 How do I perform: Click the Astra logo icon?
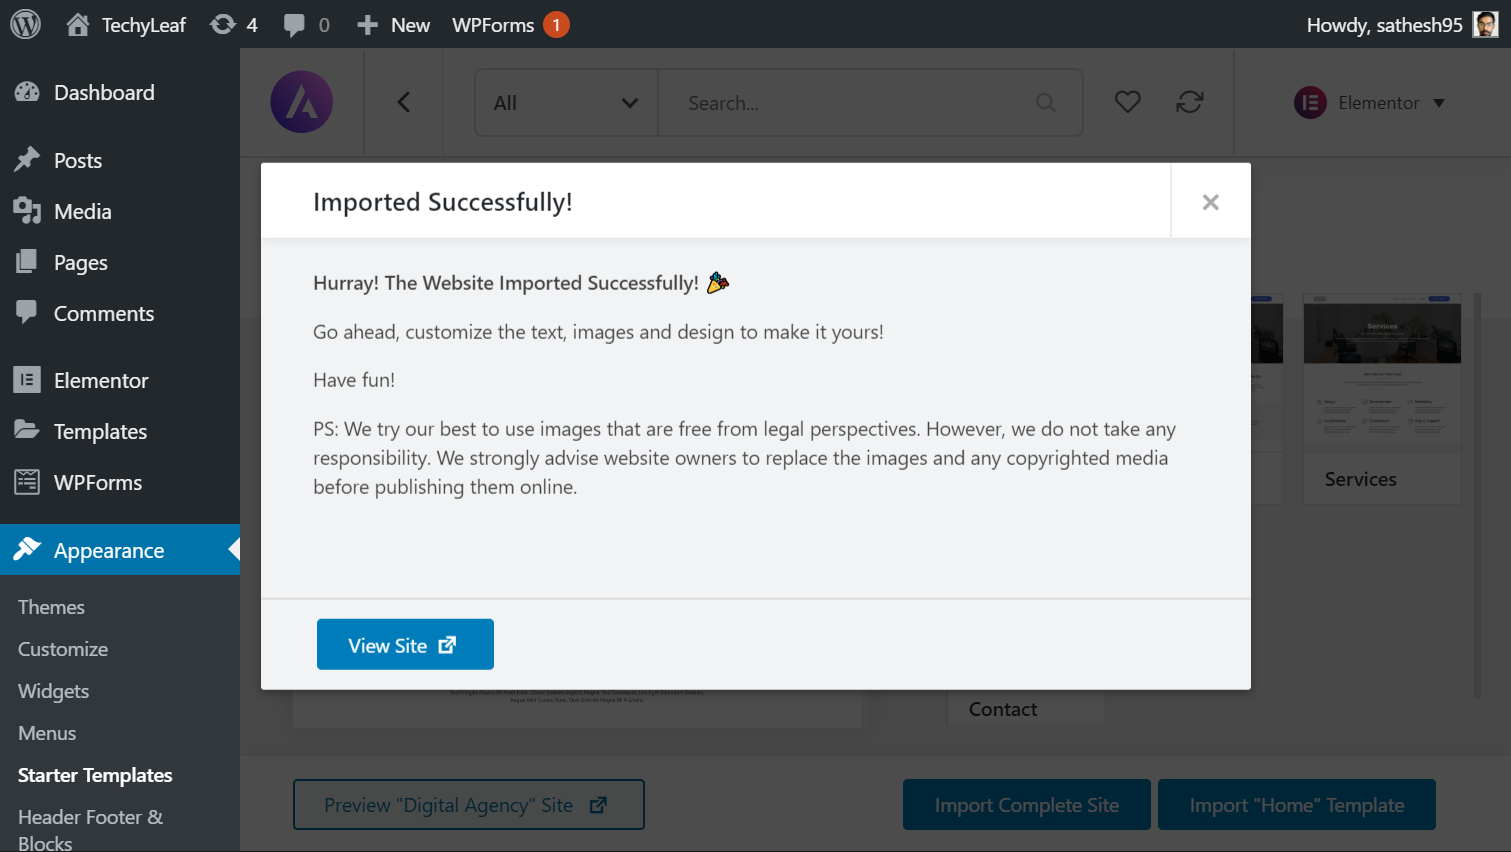pos(301,102)
